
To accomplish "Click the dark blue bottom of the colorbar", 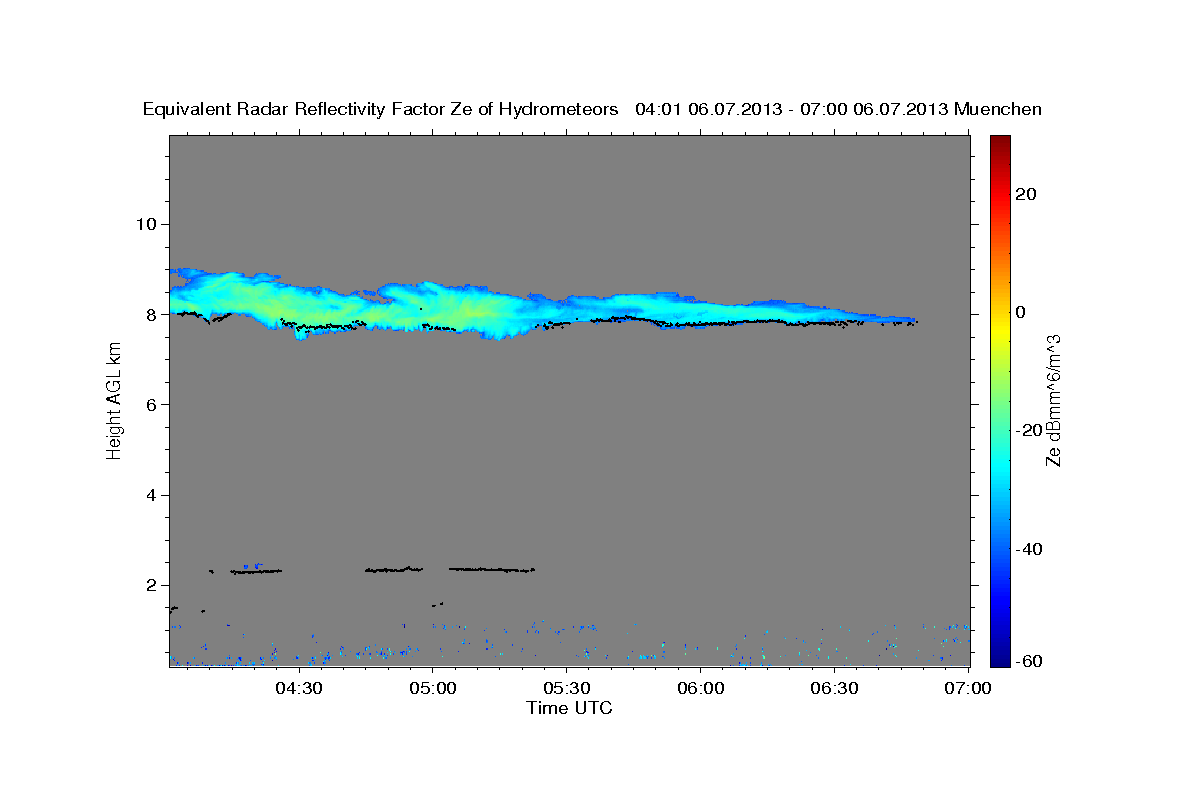I will click(x=999, y=658).
